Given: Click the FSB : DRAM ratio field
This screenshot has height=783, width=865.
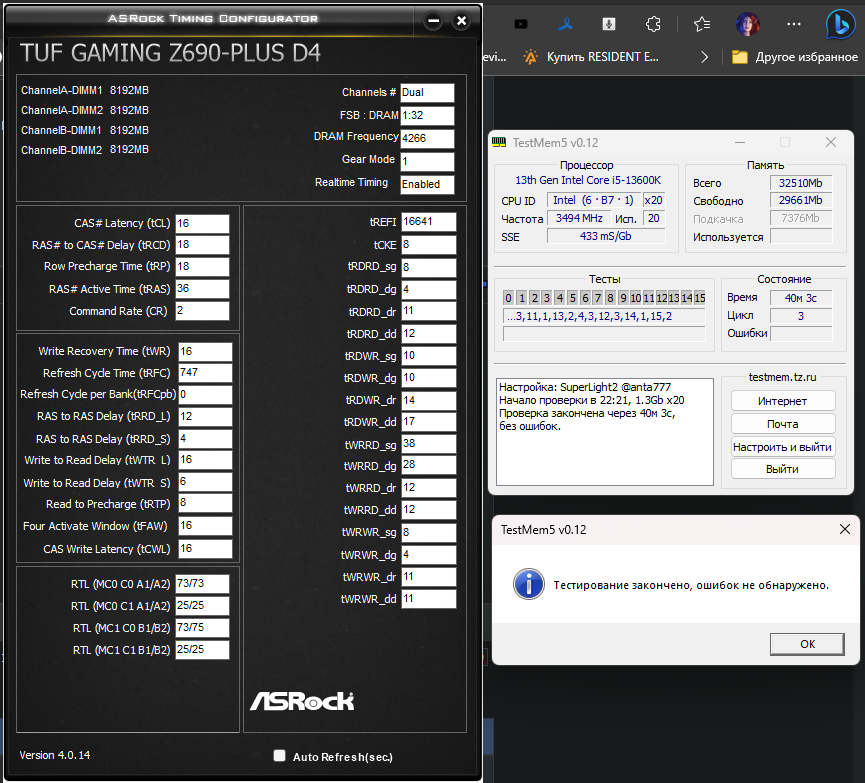Looking at the screenshot, I should tap(427, 116).
